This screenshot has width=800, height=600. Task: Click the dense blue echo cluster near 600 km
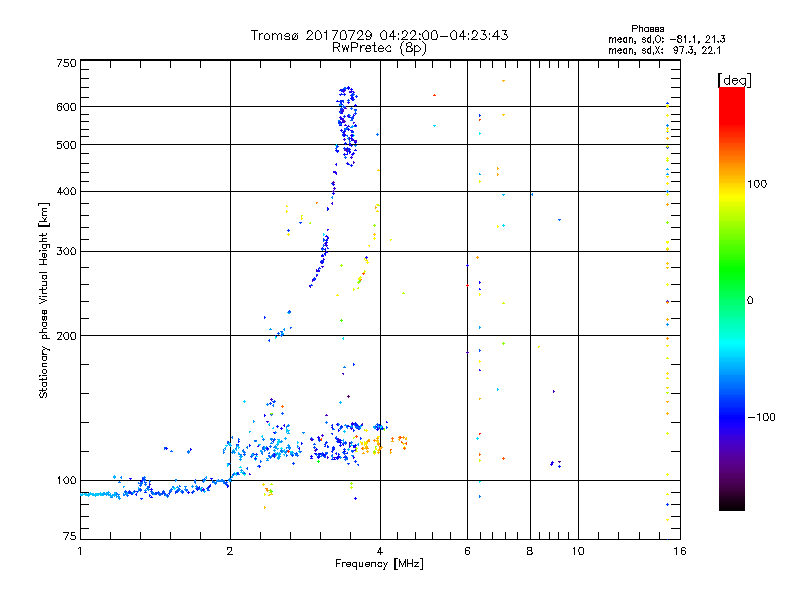(347, 125)
